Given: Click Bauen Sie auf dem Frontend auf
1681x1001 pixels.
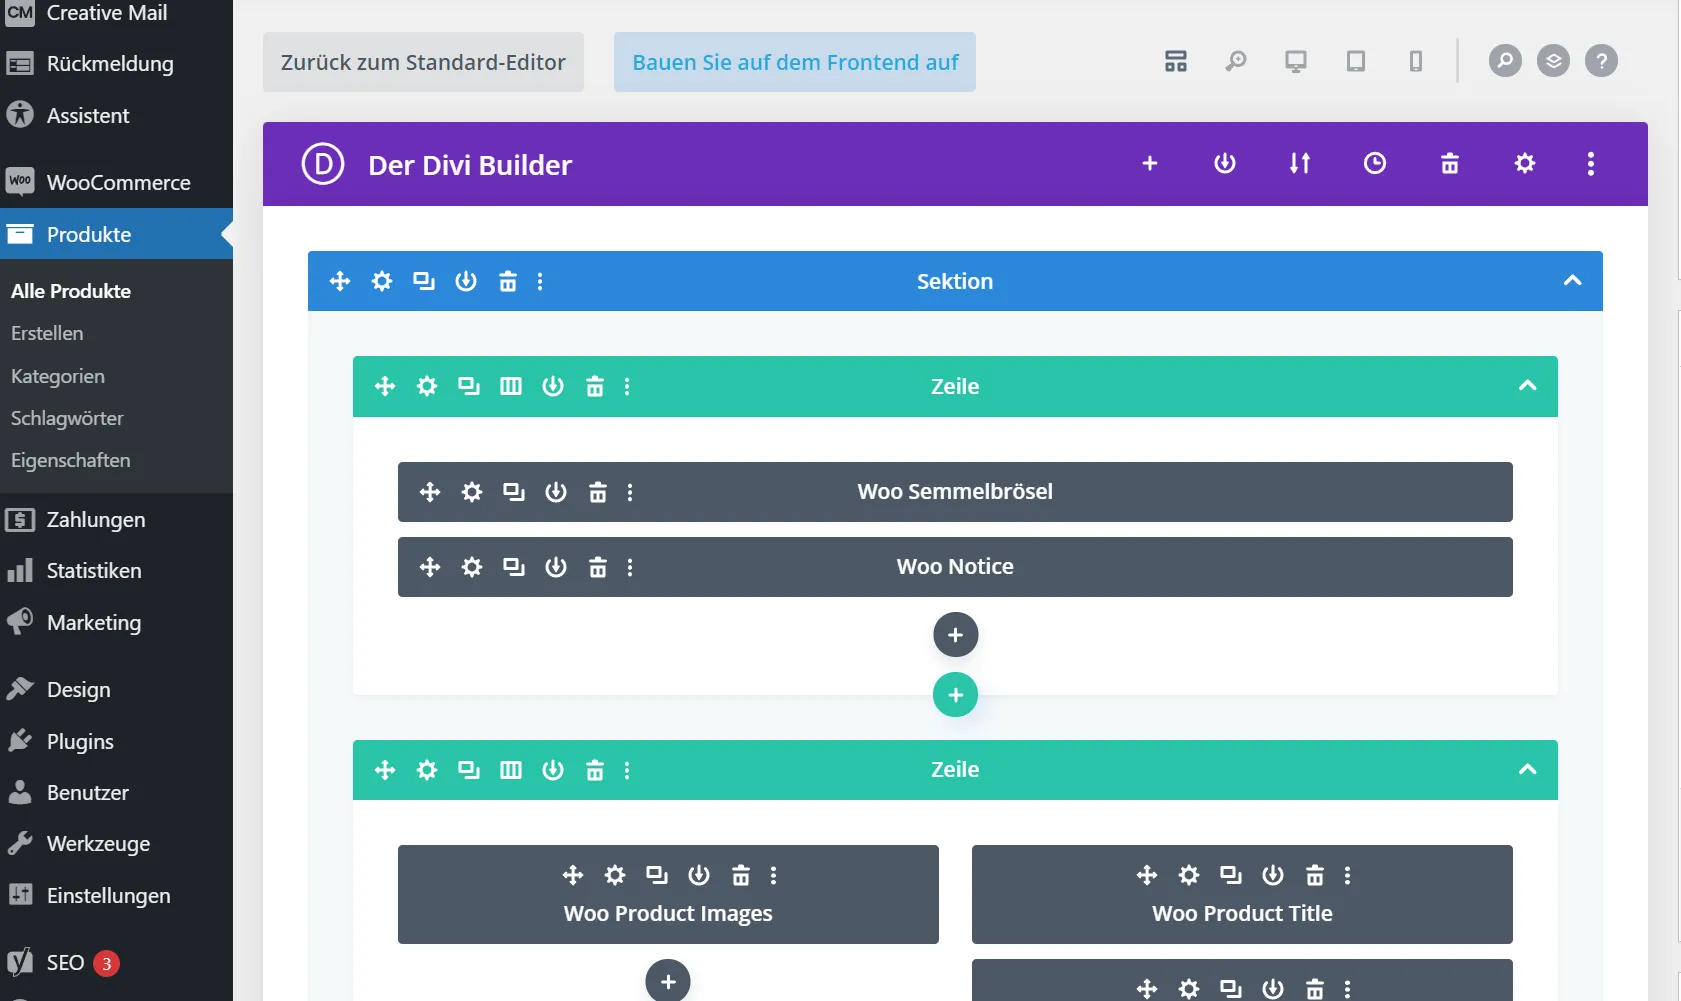Looking at the screenshot, I should point(795,62).
